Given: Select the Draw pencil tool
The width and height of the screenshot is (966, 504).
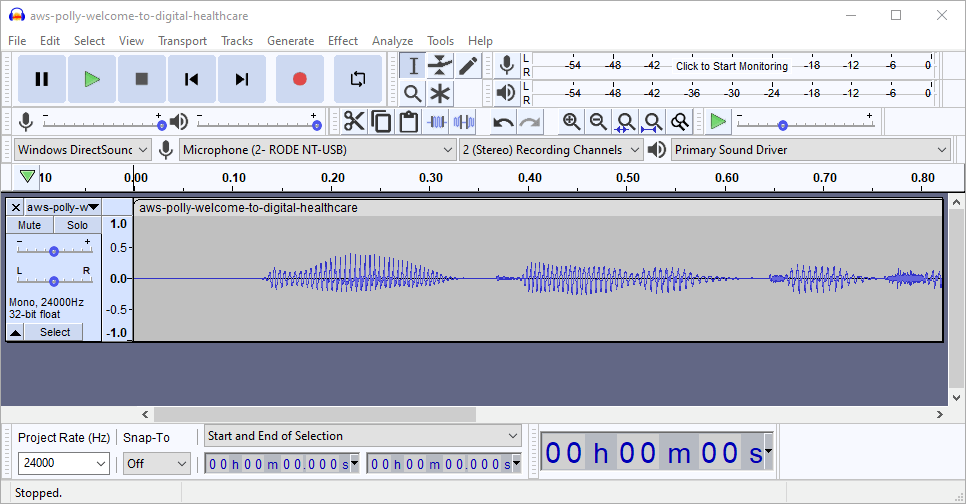Looking at the screenshot, I should [x=468, y=66].
